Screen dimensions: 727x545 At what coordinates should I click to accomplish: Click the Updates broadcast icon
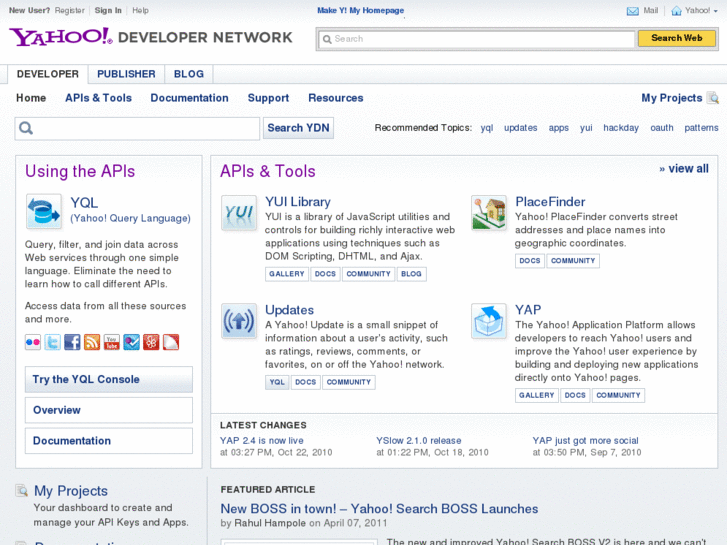239,321
